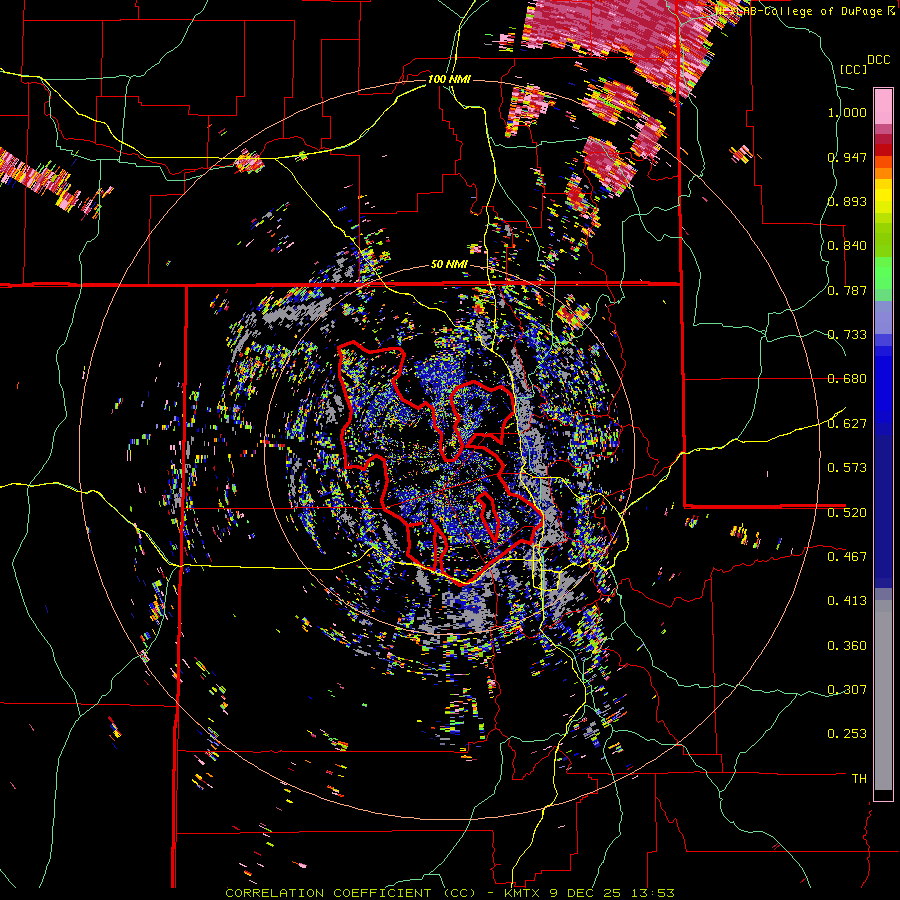Click the 0.467 scale label

pyautogui.click(x=847, y=556)
